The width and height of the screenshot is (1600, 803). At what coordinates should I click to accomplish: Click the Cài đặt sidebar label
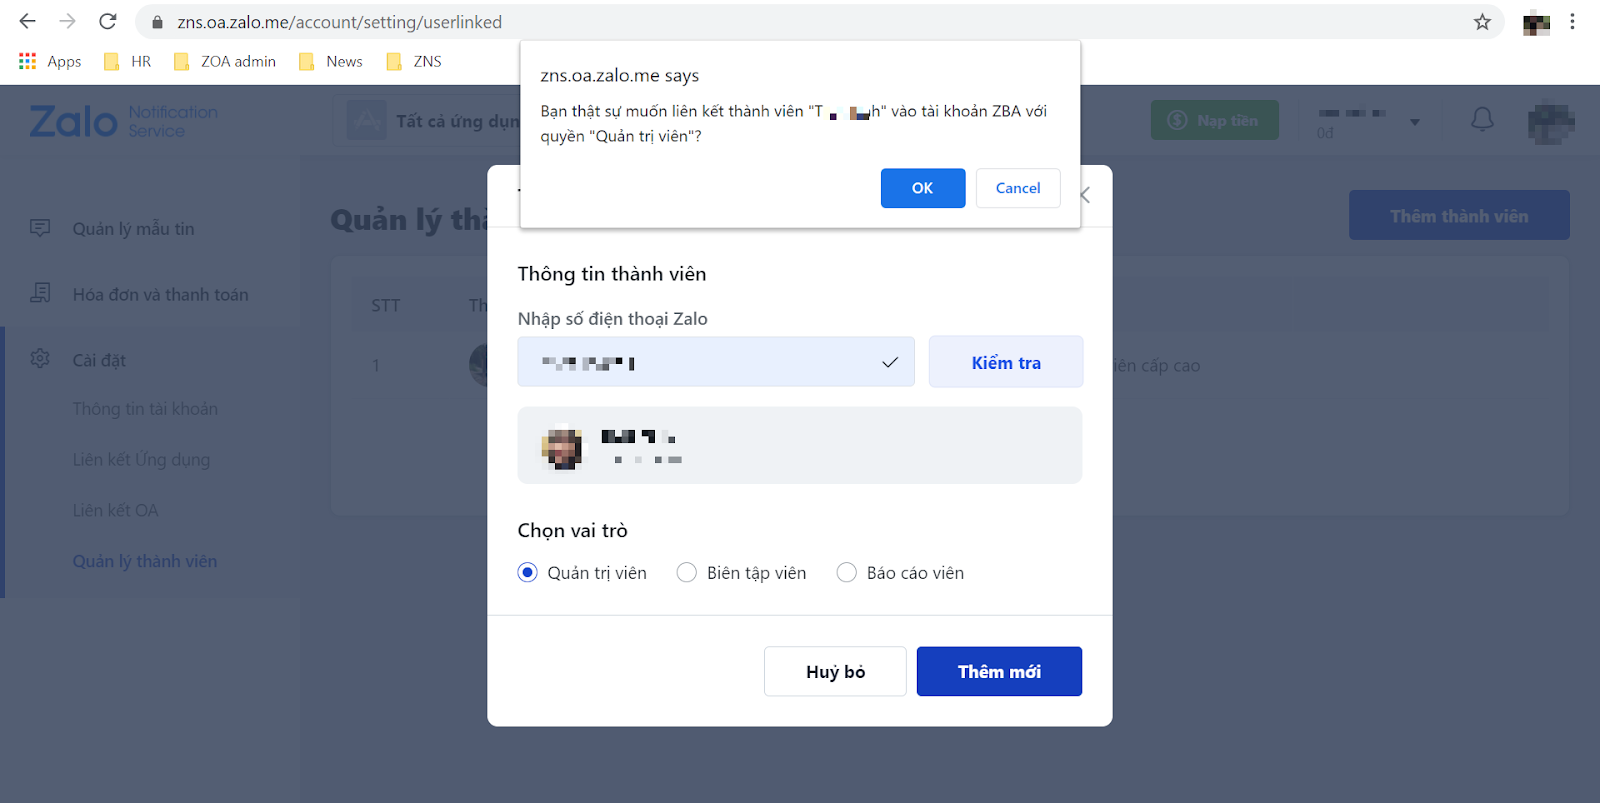(x=99, y=361)
